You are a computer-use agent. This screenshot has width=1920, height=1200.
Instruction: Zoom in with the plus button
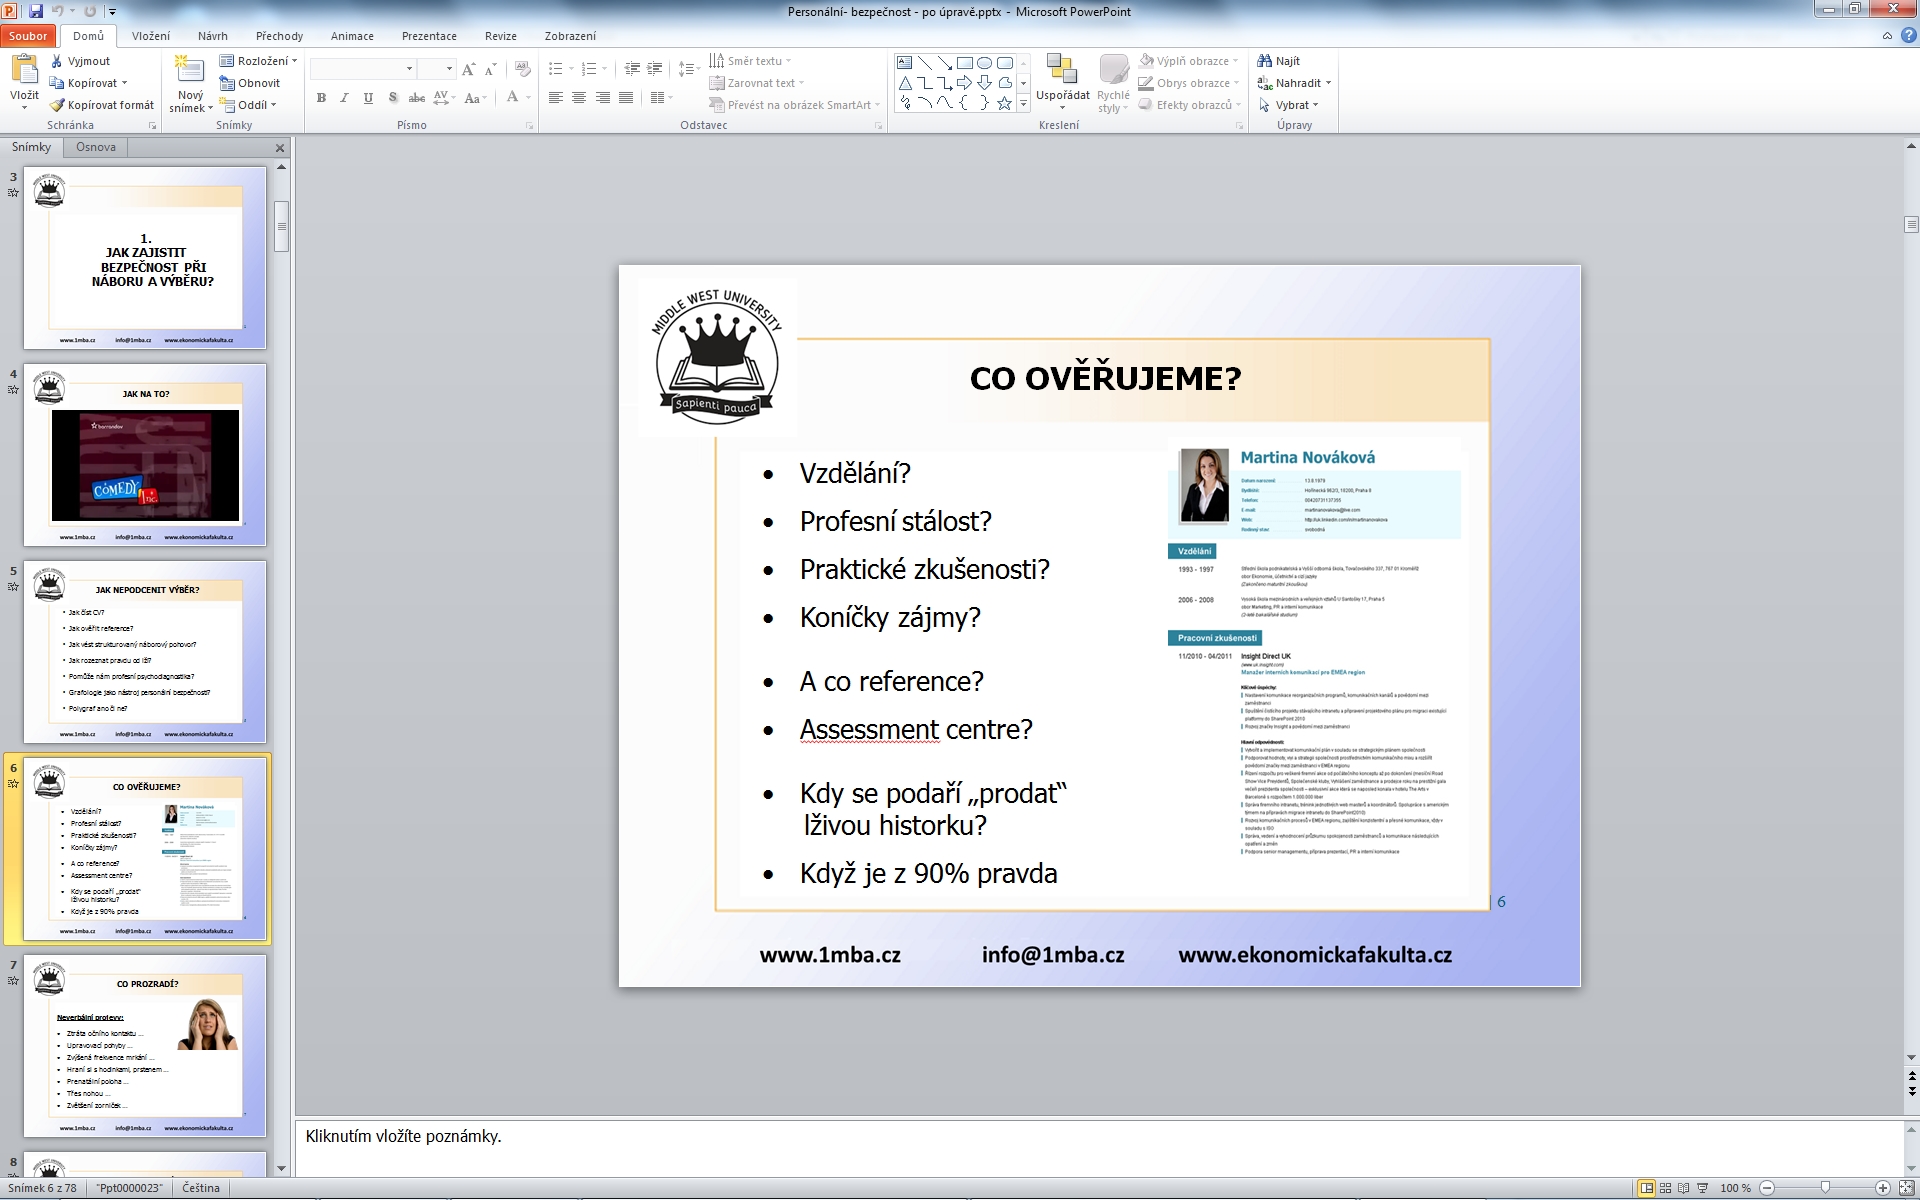click(1883, 1188)
